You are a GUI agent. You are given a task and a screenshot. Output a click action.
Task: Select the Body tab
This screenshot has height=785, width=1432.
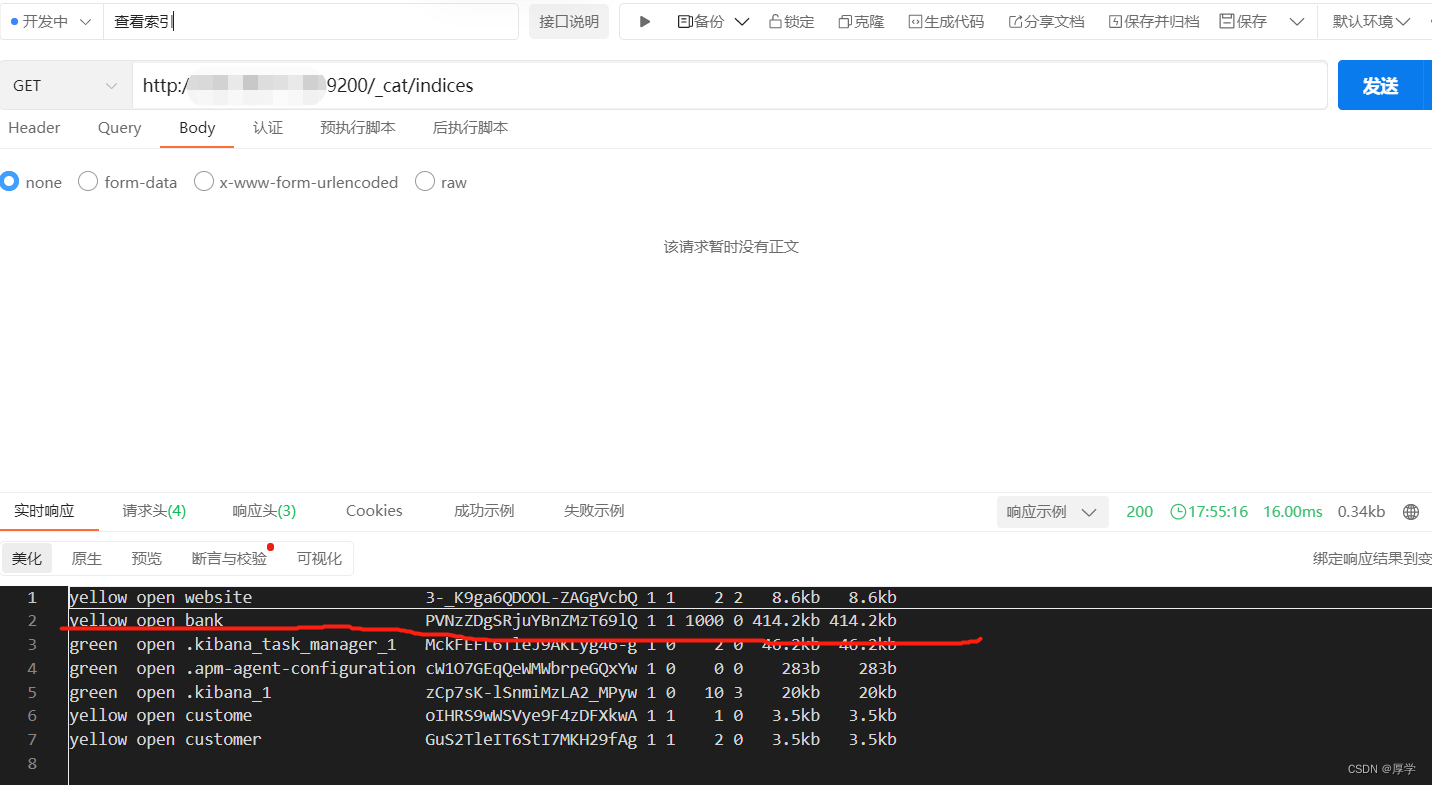coord(197,128)
